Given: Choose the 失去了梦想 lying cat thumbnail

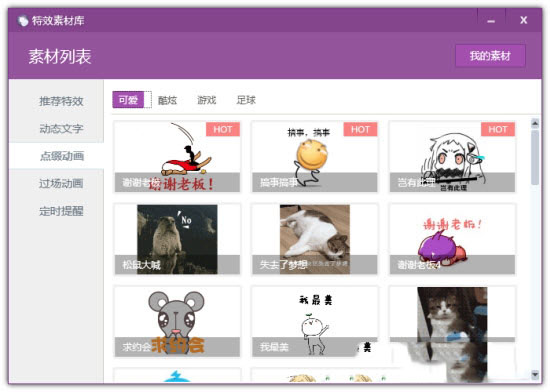Looking at the screenshot, I should point(315,239).
